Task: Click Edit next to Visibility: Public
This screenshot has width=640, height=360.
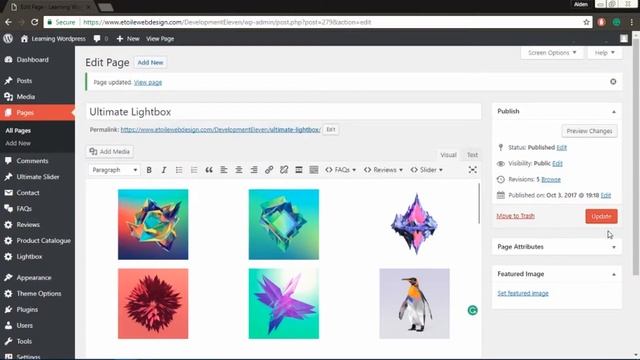Action: click(x=558, y=163)
